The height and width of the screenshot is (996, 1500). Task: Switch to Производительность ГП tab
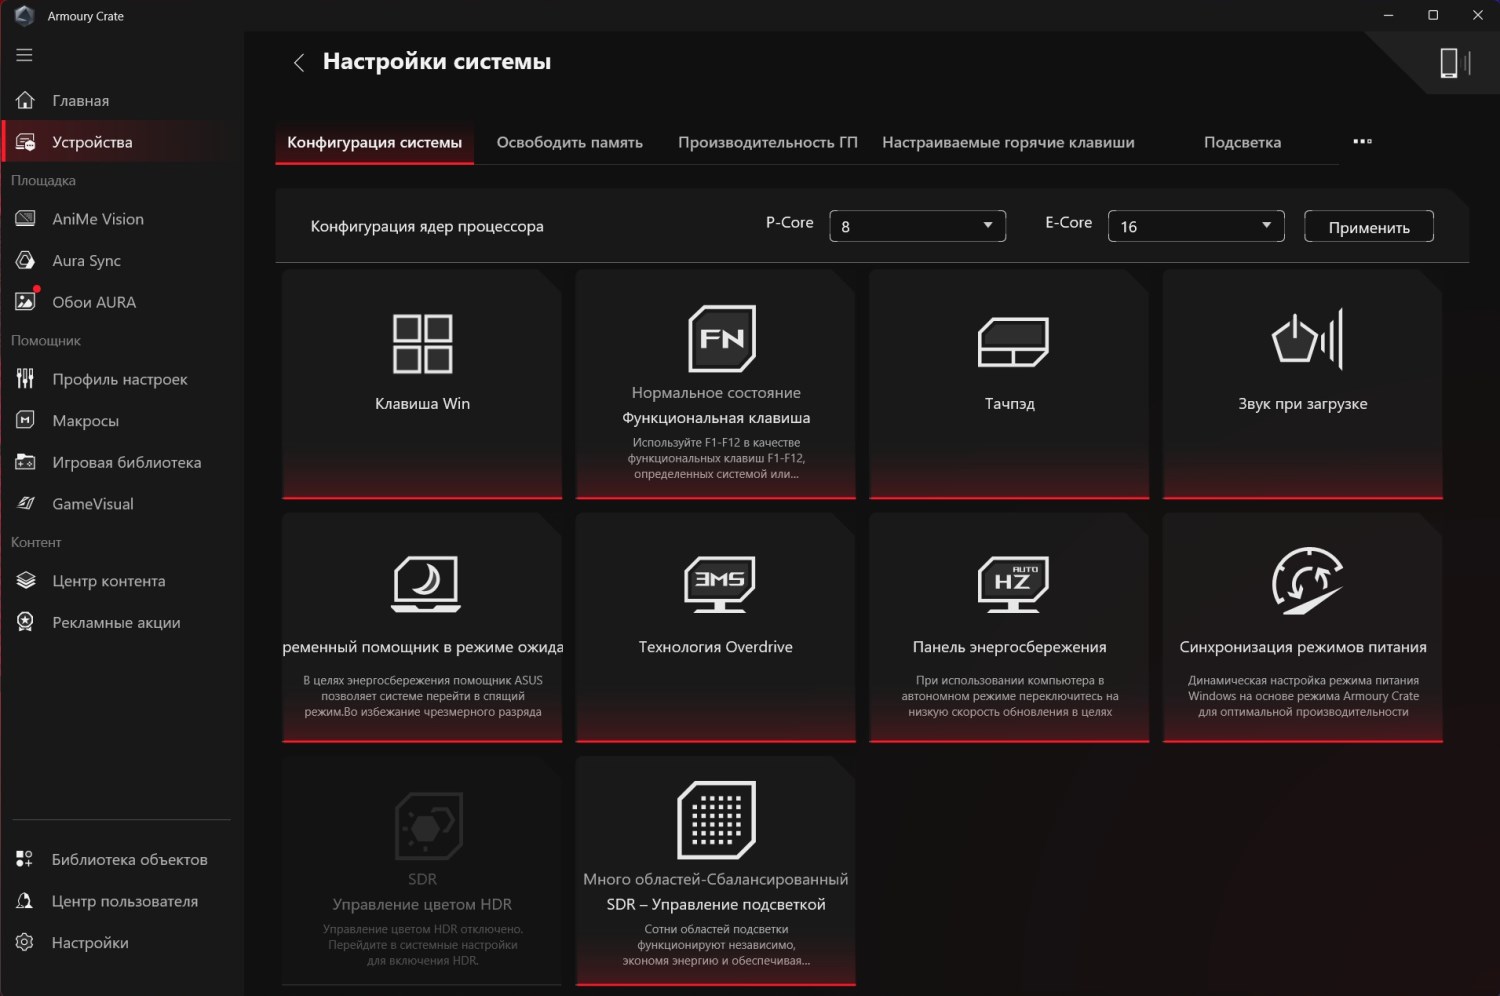tap(767, 142)
